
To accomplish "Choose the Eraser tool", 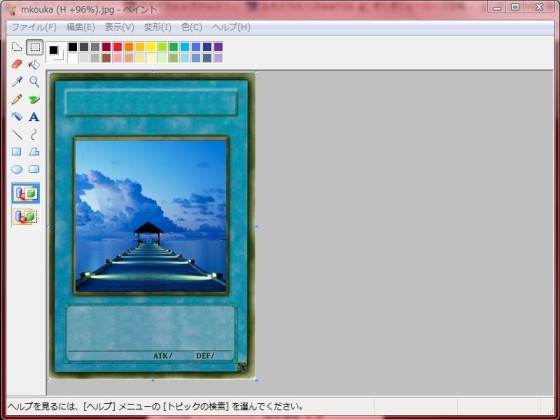I will pos(17,65).
